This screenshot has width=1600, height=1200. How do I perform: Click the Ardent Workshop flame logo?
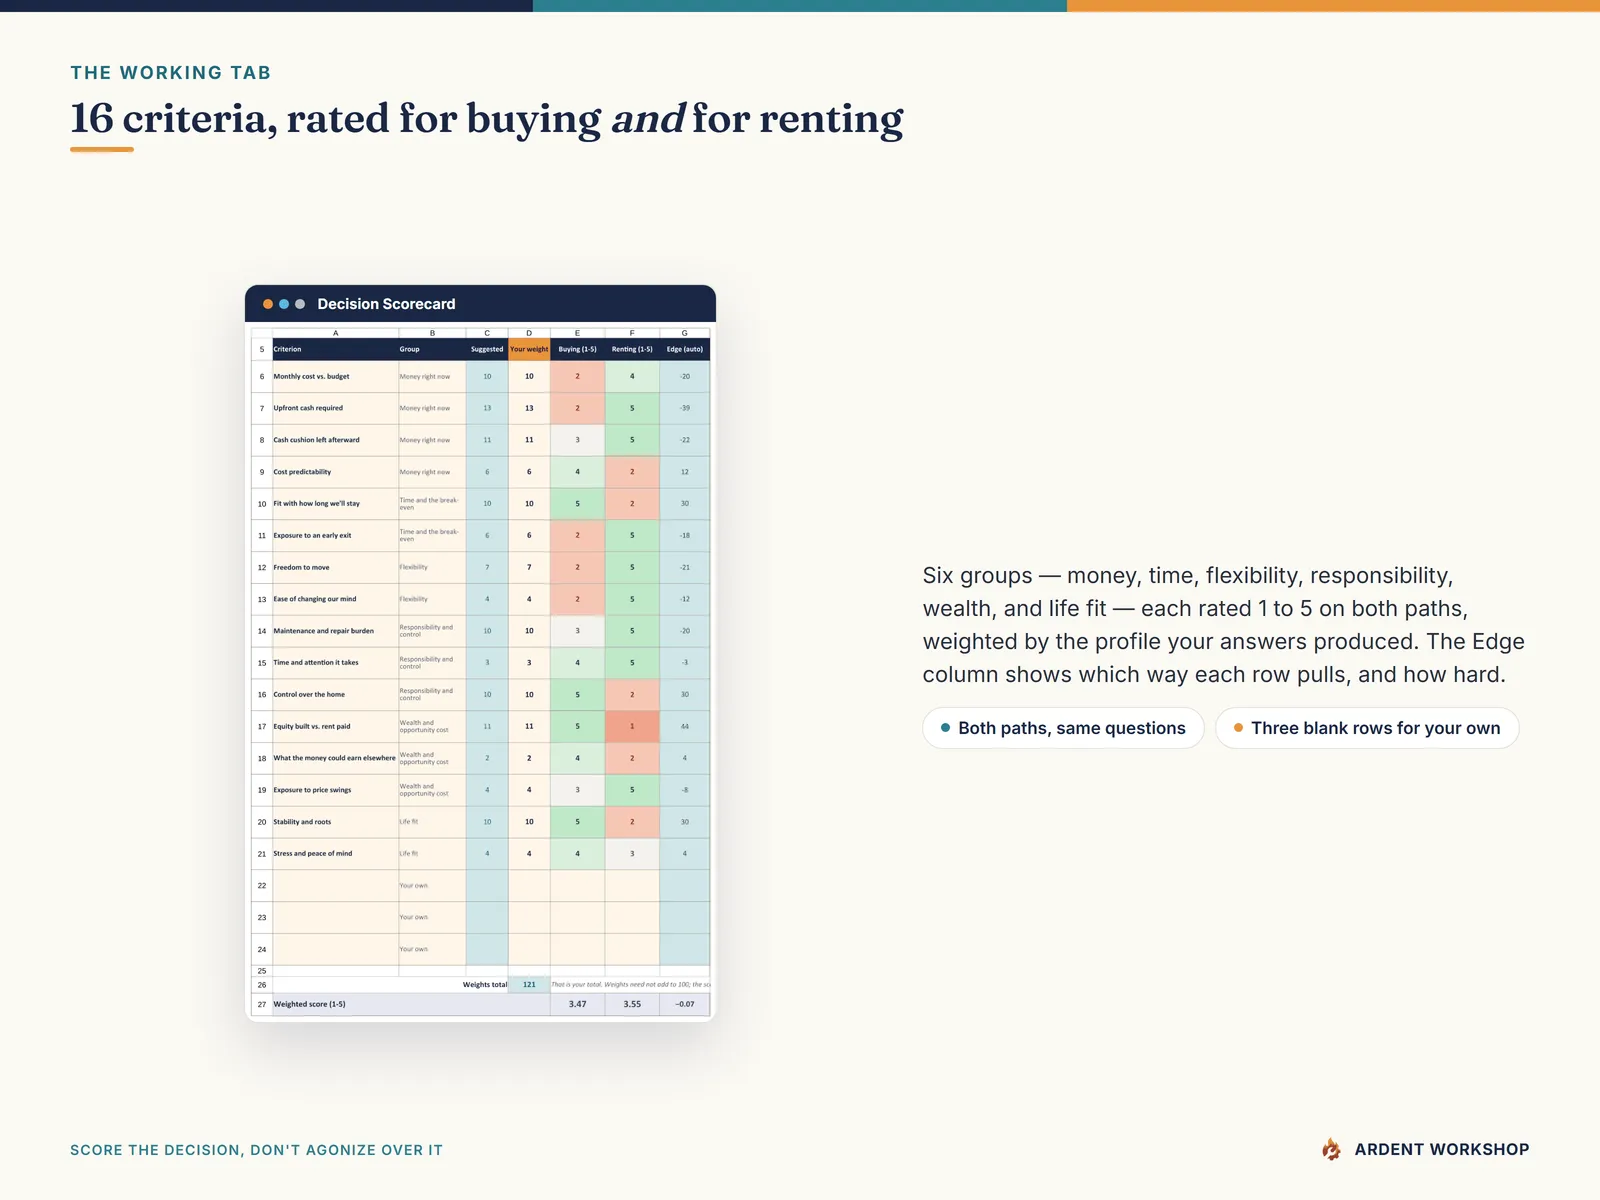click(x=1331, y=1150)
